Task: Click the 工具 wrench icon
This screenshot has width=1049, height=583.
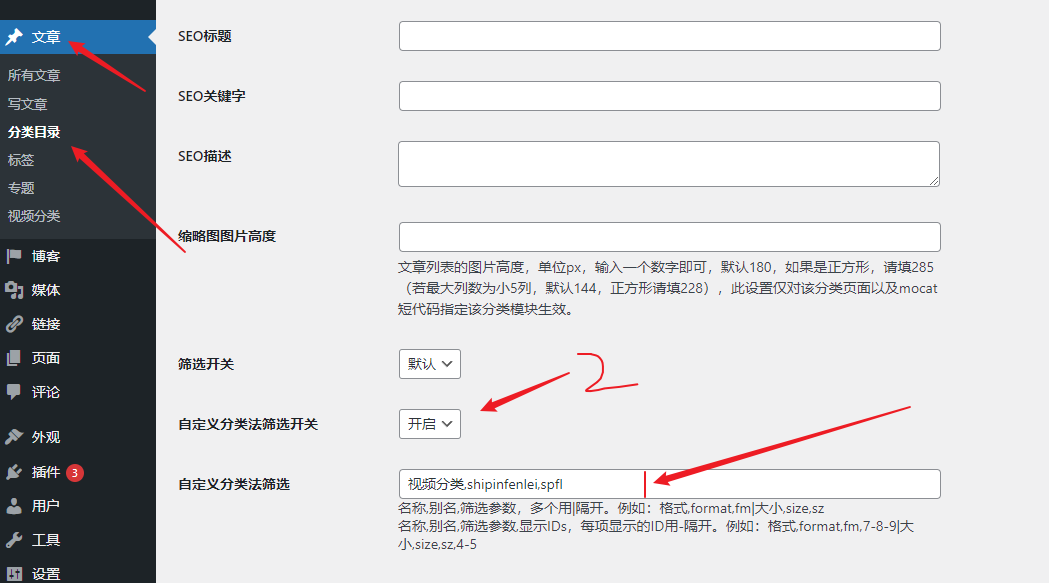Action: 14,540
